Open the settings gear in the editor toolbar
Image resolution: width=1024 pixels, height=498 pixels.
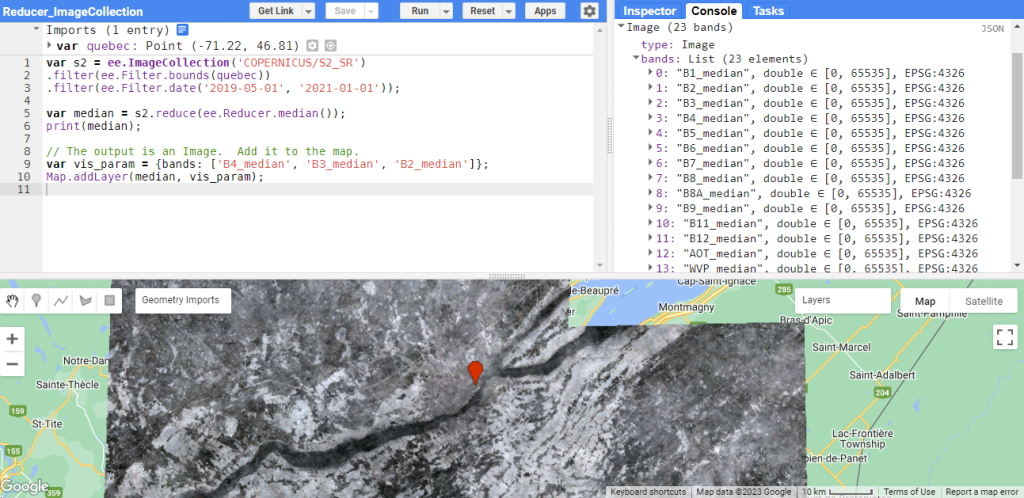click(x=589, y=11)
